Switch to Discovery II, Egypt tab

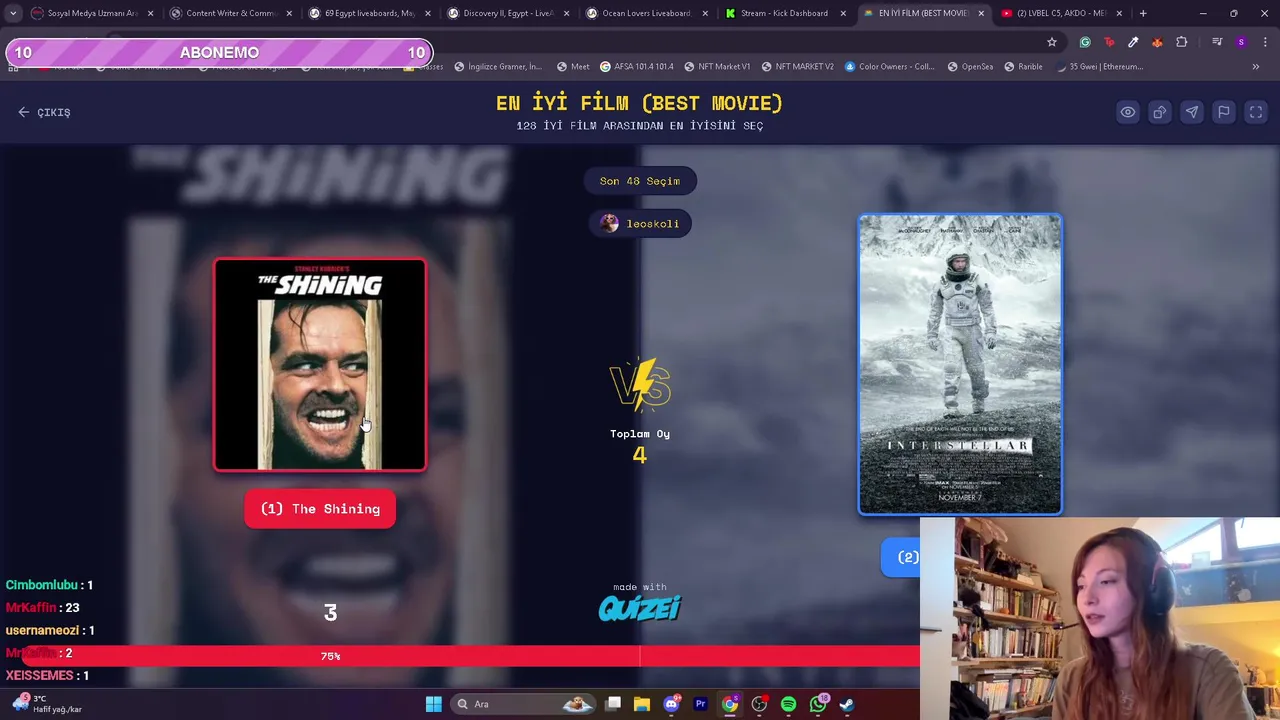point(507,13)
